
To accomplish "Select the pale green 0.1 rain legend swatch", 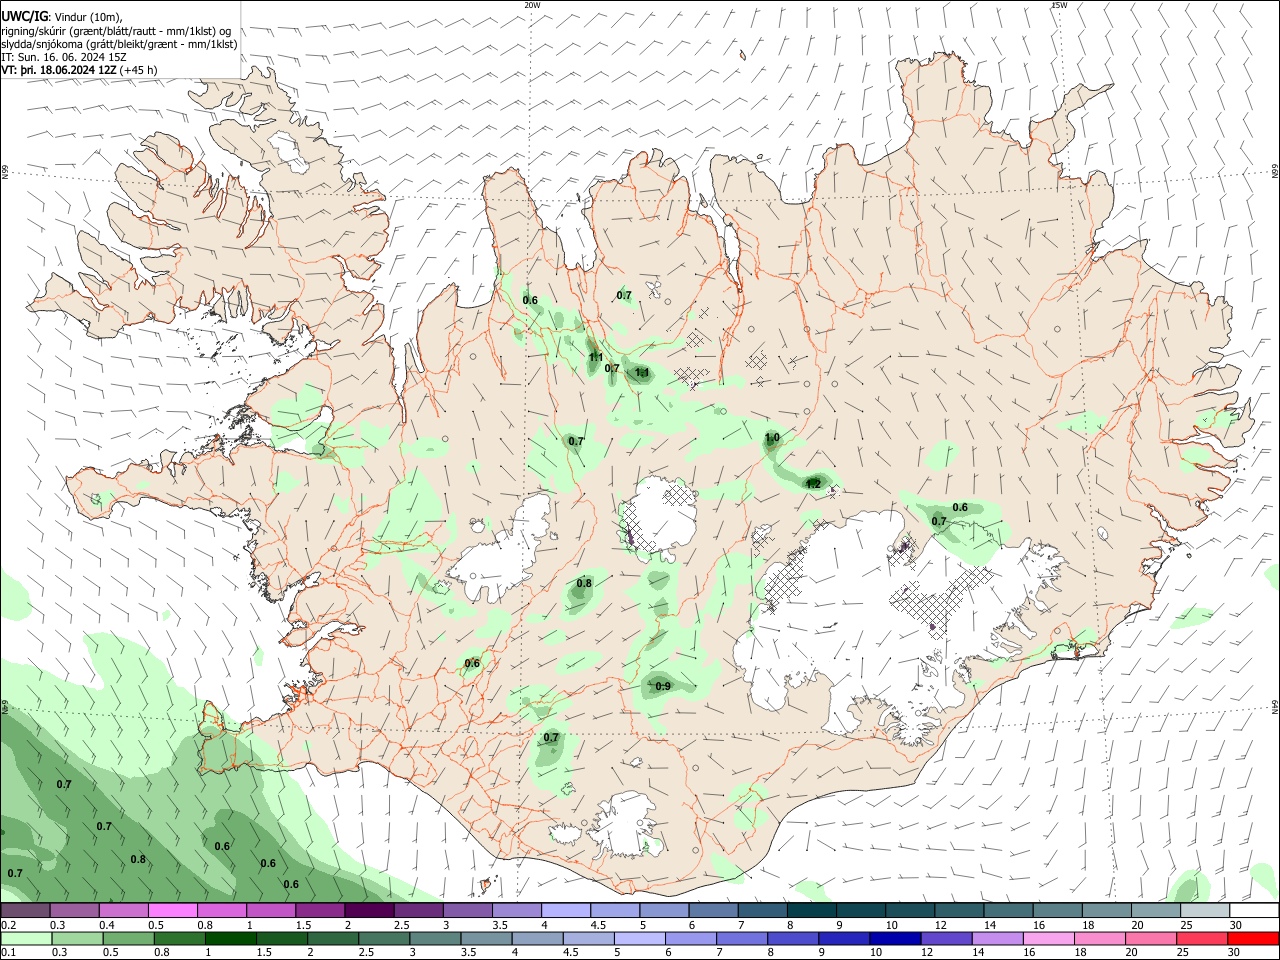I will [x=26, y=938].
